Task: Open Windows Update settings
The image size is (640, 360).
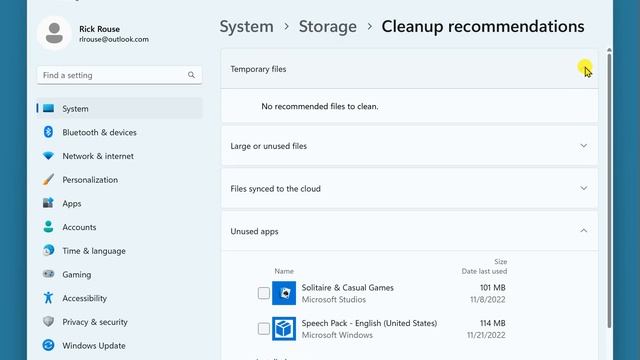Action: coord(119,345)
